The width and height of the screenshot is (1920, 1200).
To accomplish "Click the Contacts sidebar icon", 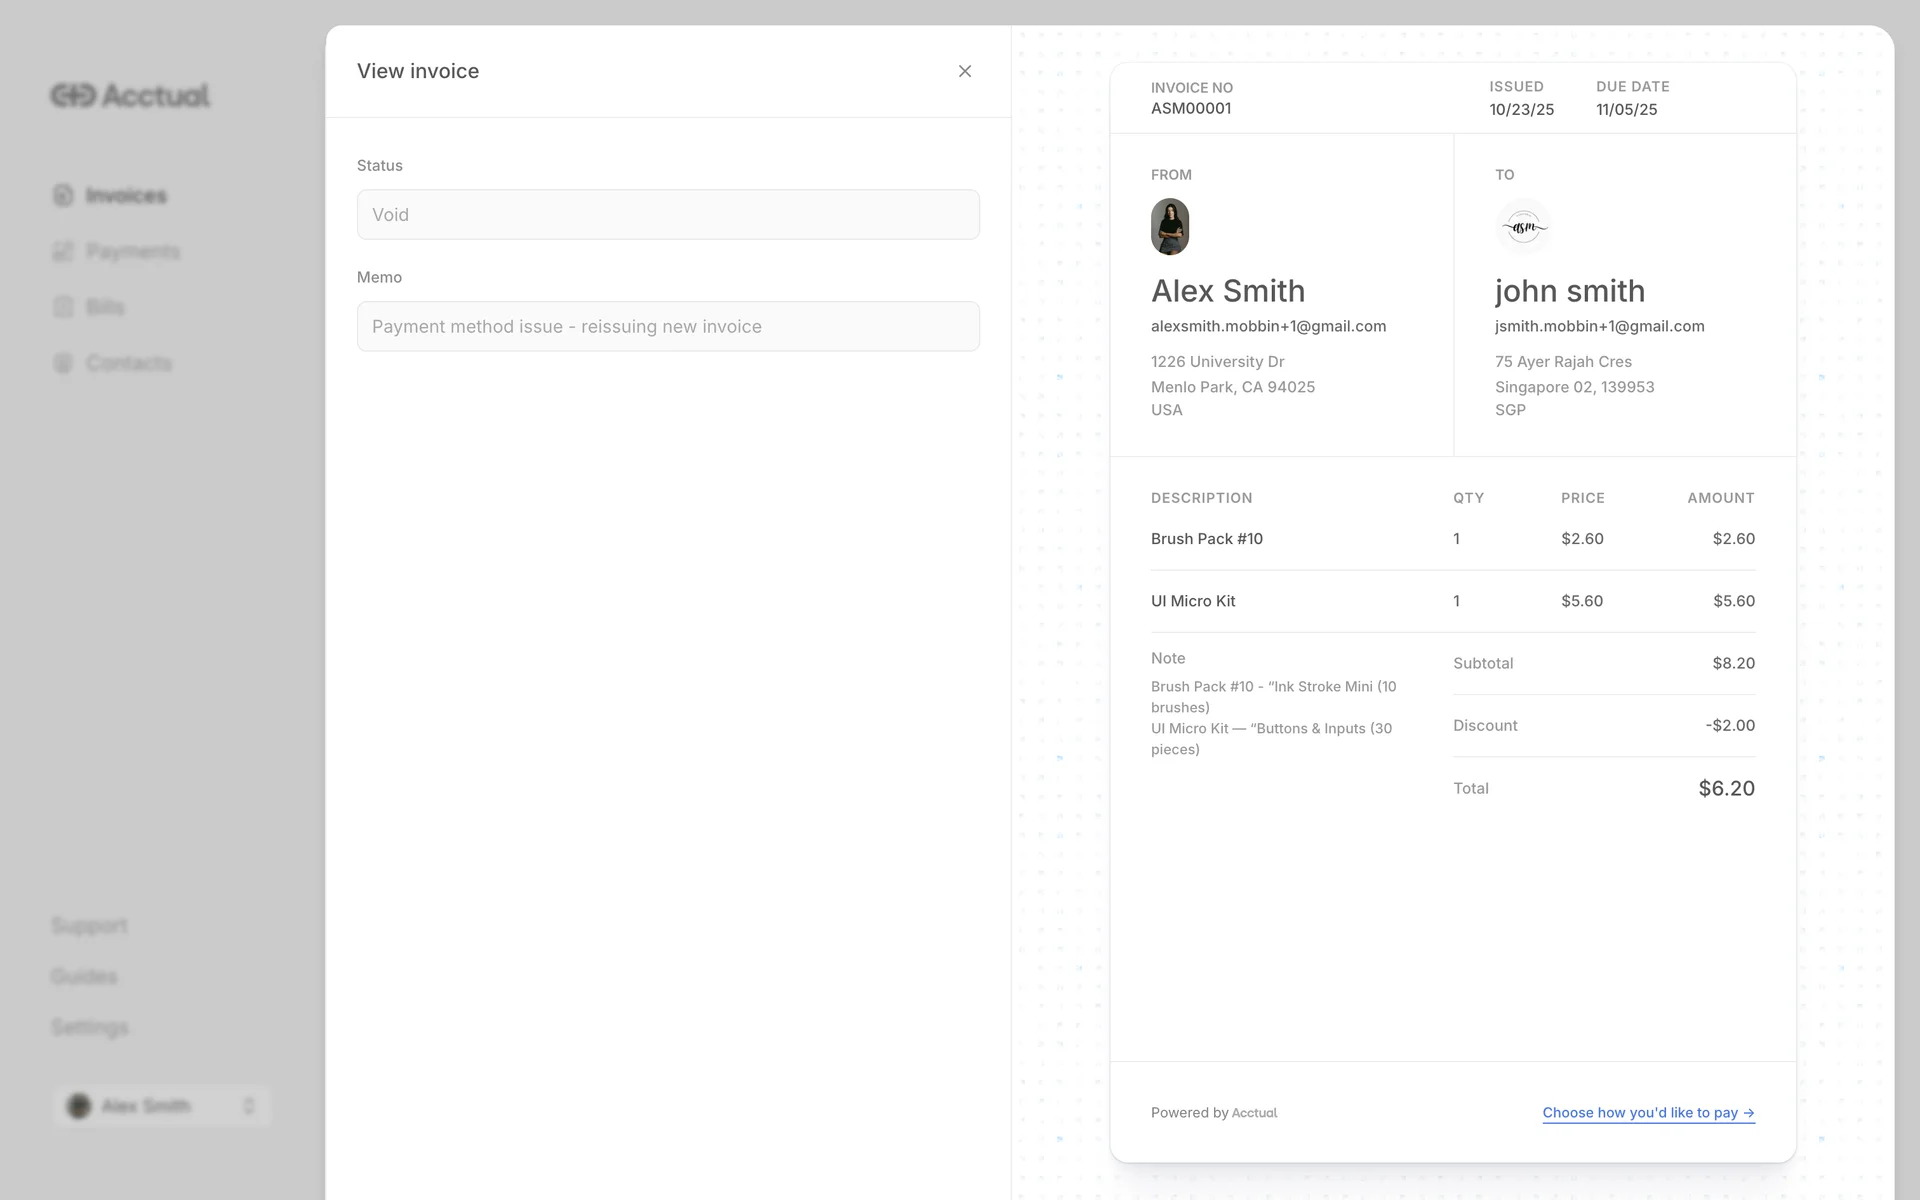I will coord(63,363).
